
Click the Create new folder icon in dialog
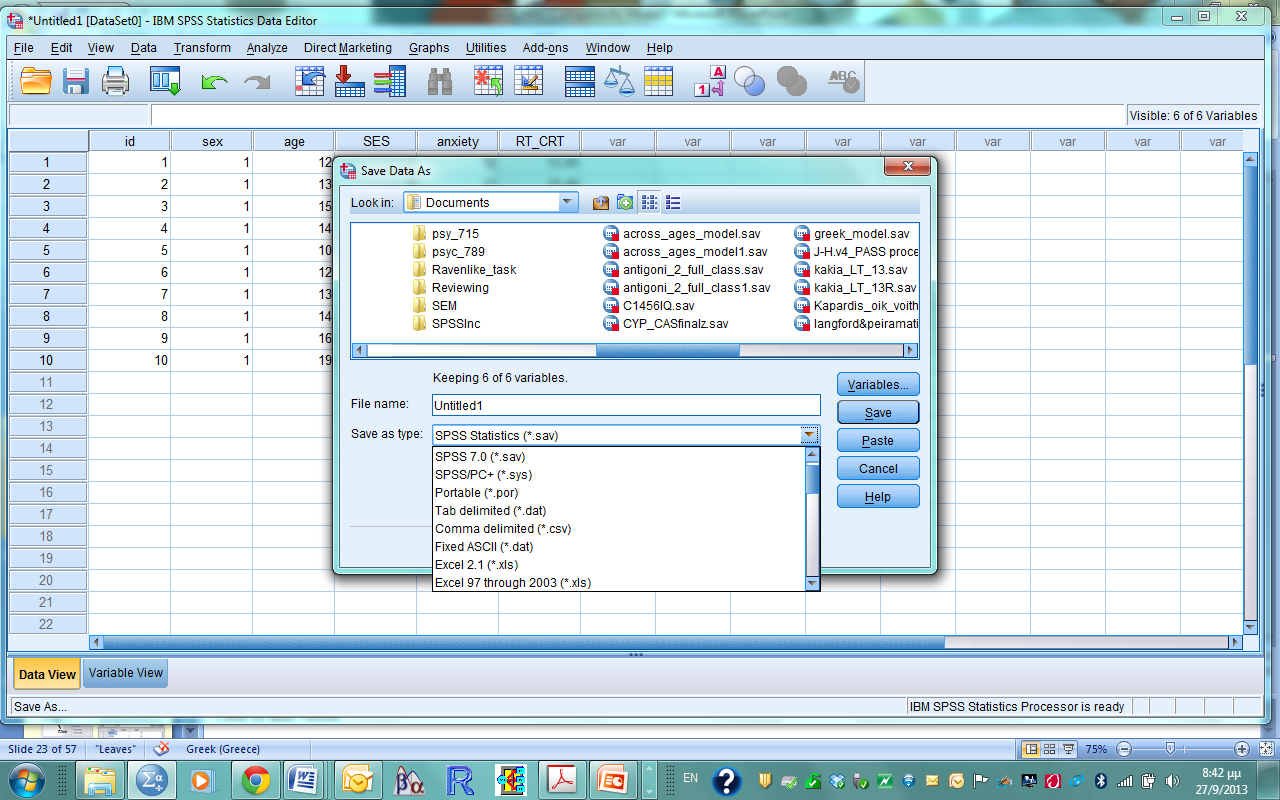pos(625,202)
